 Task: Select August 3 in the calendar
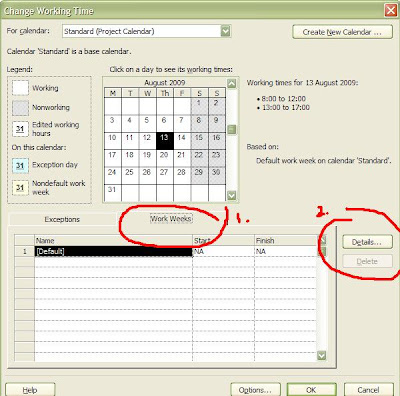113,123
